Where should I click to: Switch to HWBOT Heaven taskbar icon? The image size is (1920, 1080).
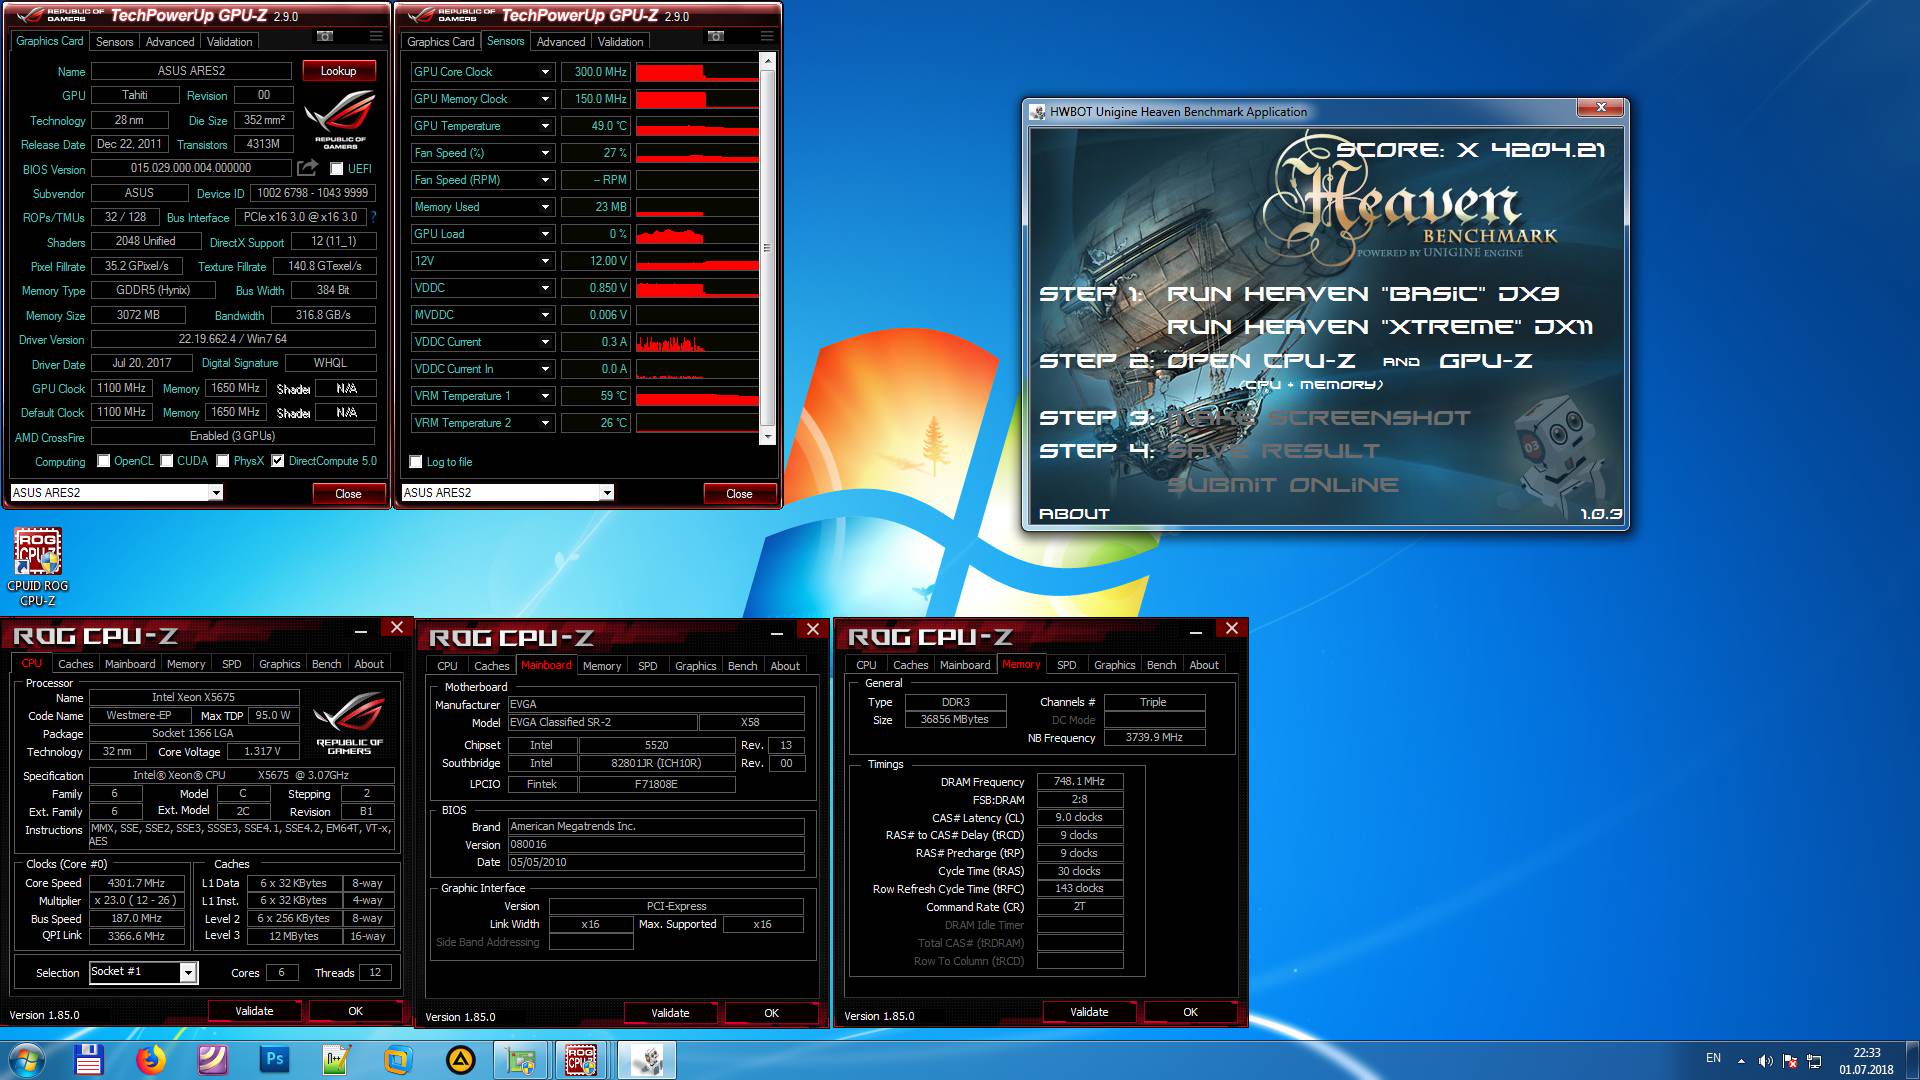click(647, 1060)
